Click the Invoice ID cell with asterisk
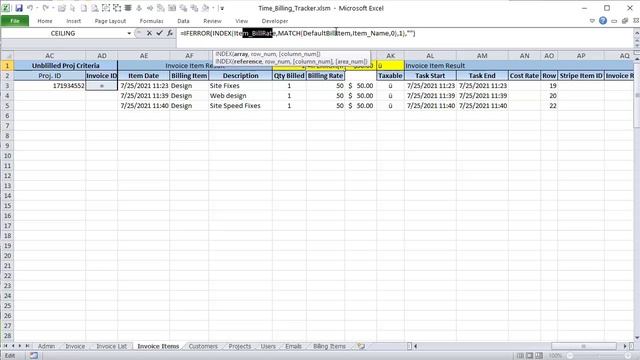The image size is (640, 360). pos(102,86)
